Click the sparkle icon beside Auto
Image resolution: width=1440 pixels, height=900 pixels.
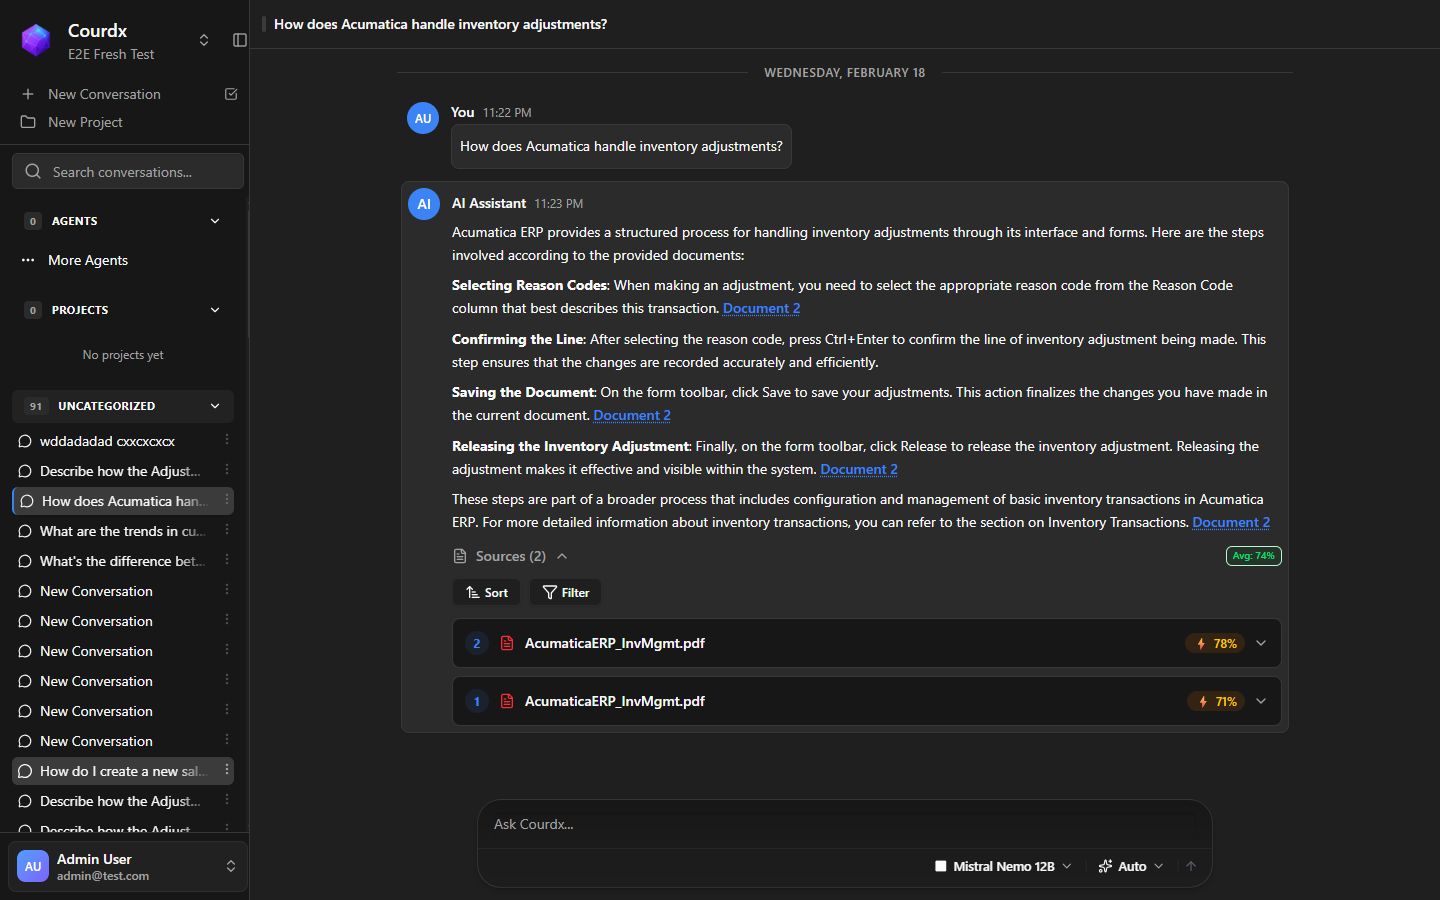click(x=1104, y=865)
